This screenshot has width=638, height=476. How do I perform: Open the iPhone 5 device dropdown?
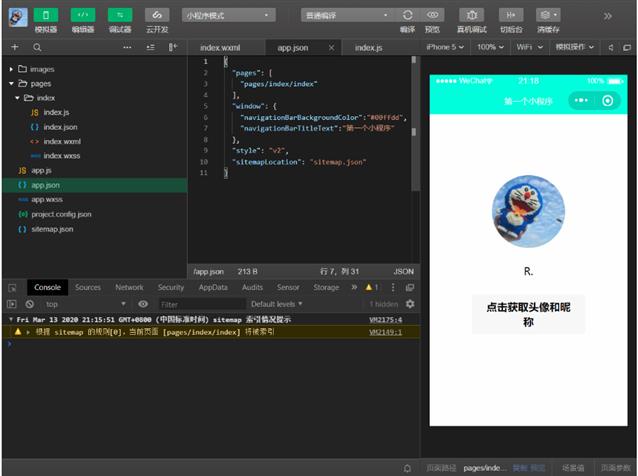pyautogui.click(x=445, y=47)
